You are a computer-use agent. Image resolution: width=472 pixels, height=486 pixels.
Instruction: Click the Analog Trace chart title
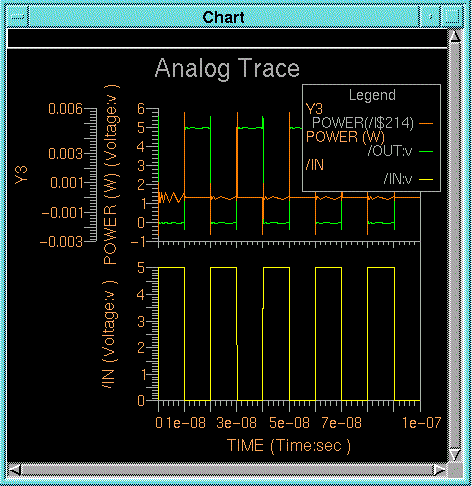227,68
